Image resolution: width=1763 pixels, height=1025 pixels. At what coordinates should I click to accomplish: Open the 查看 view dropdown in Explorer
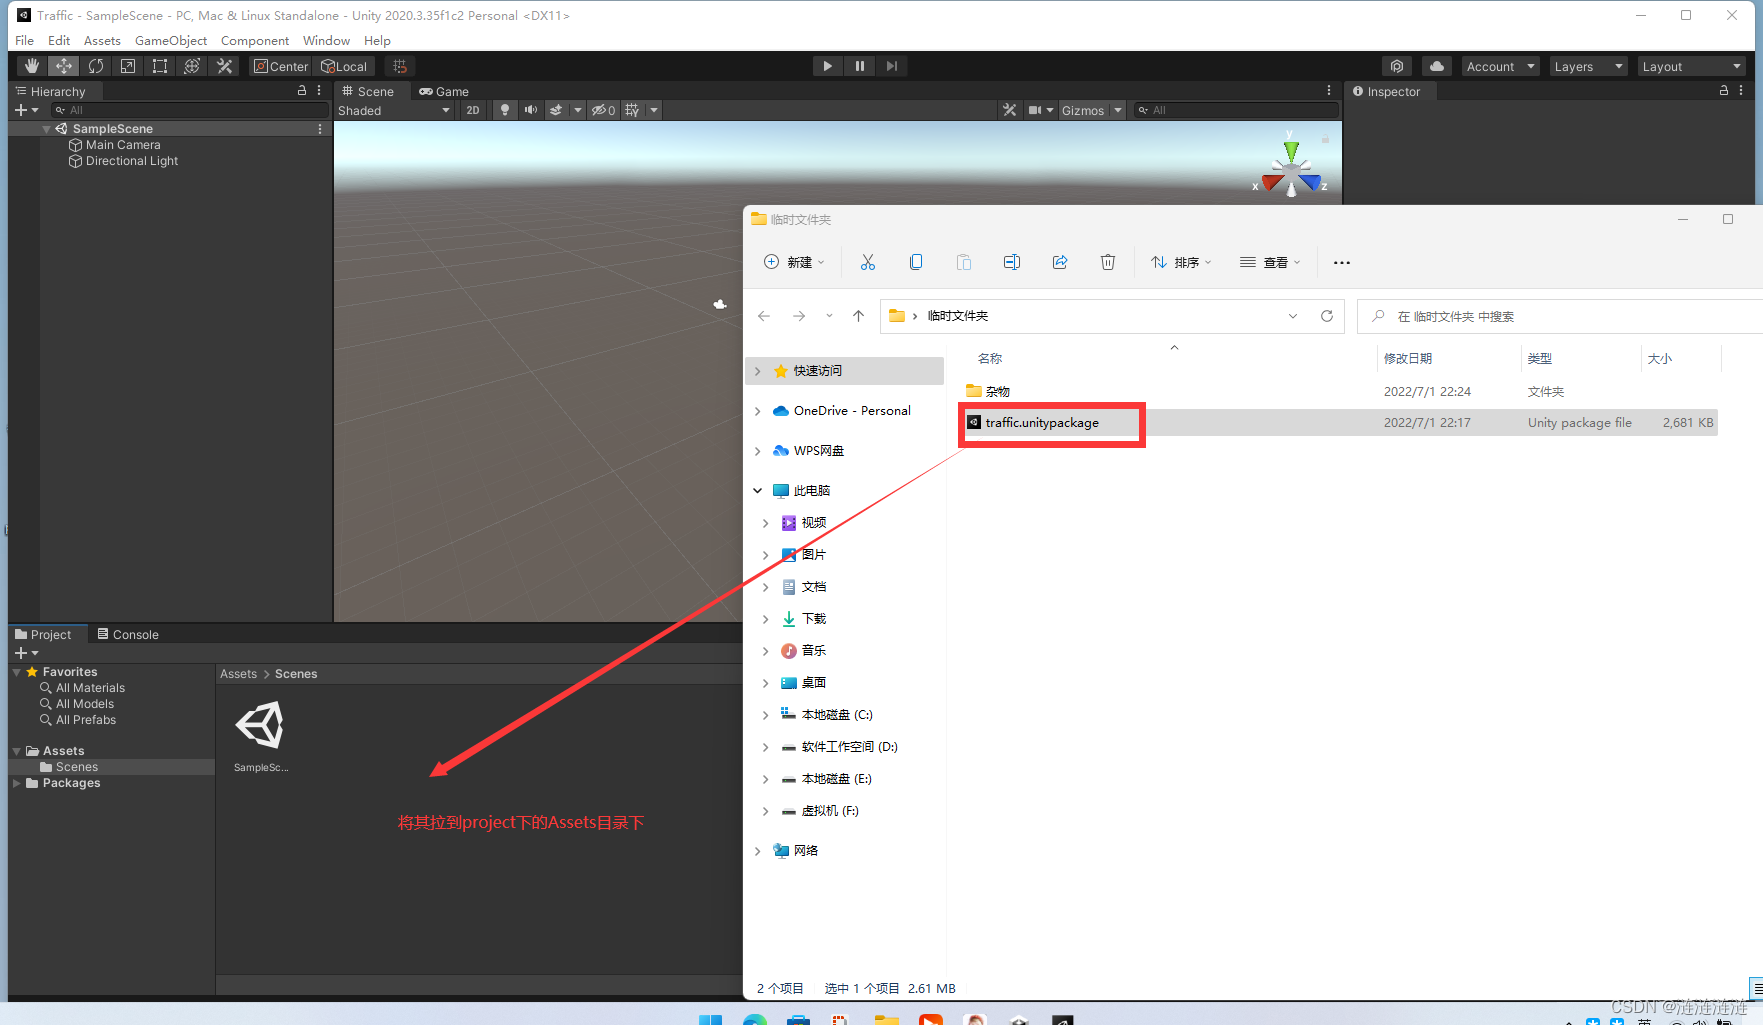coord(1270,262)
